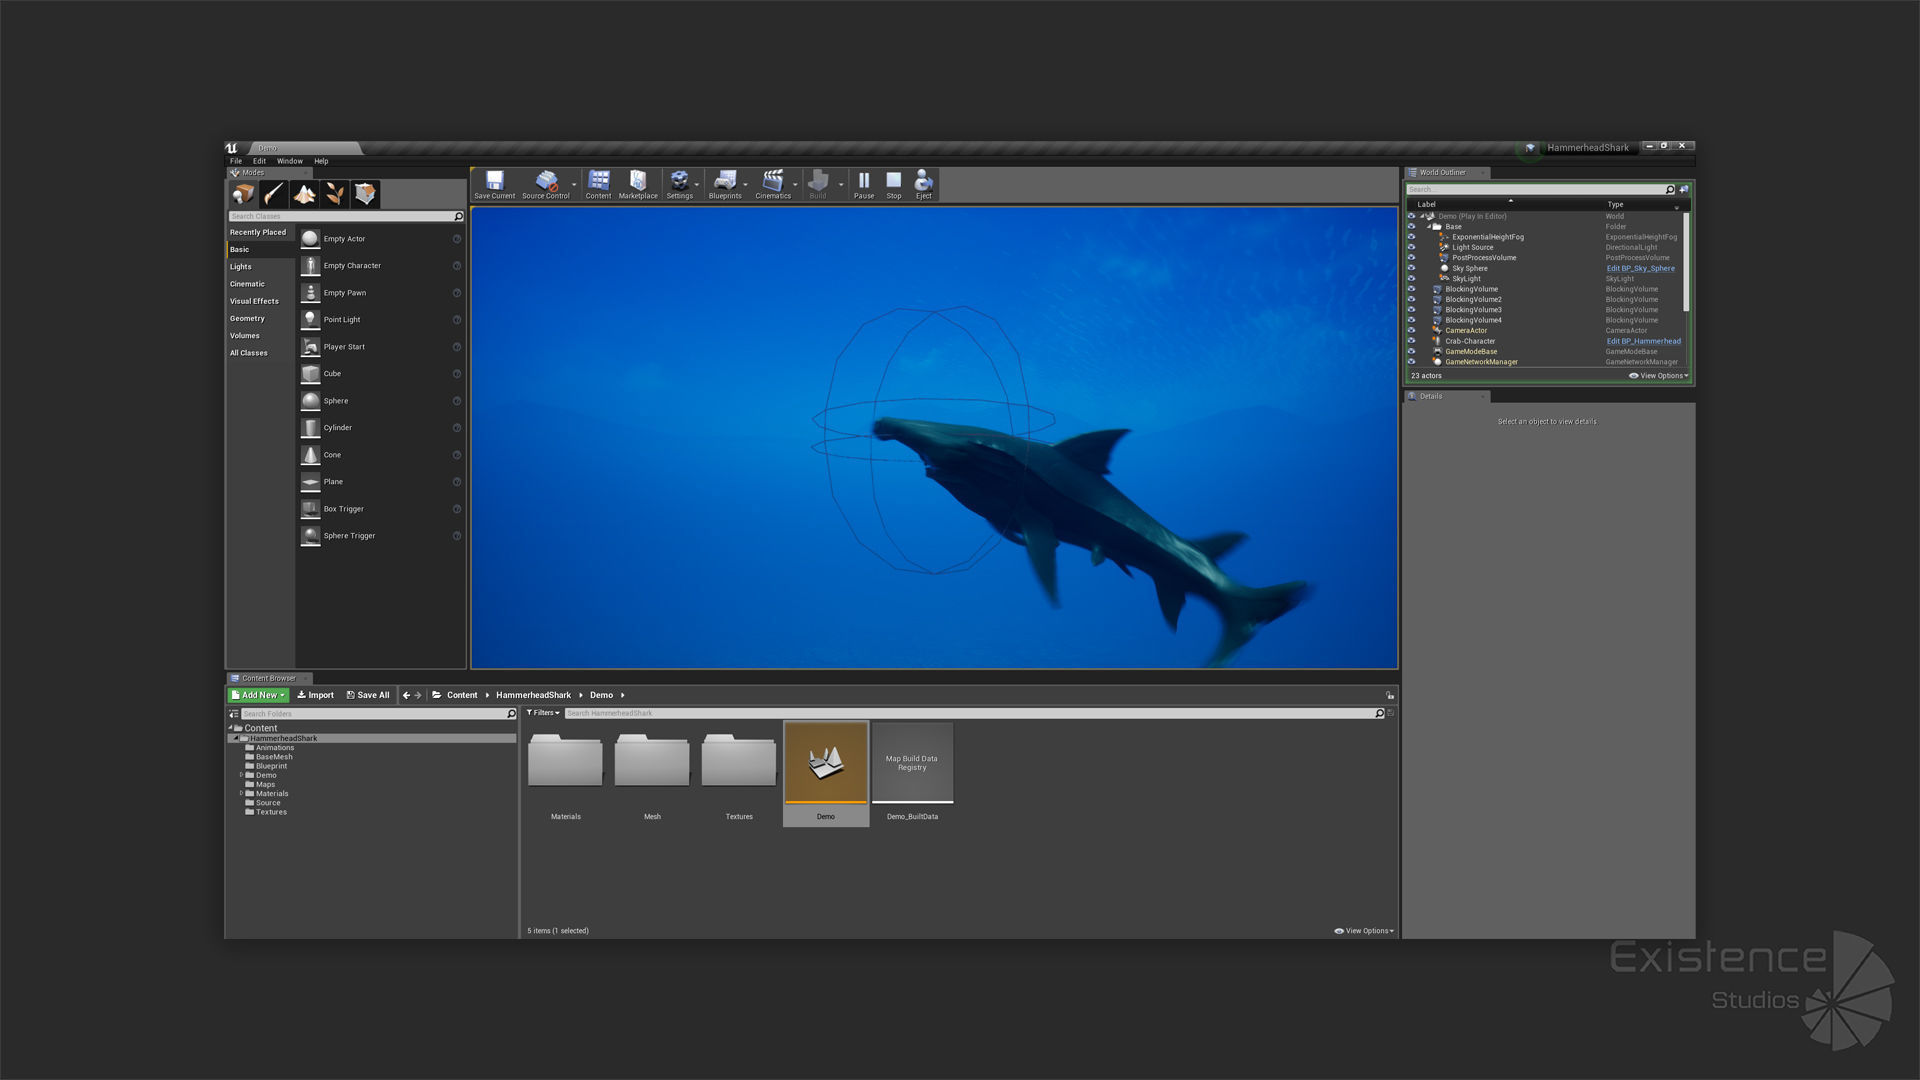Open Marketplace from toolbar
This screenshot has width=1920, height=1080.
coord(638,185)
